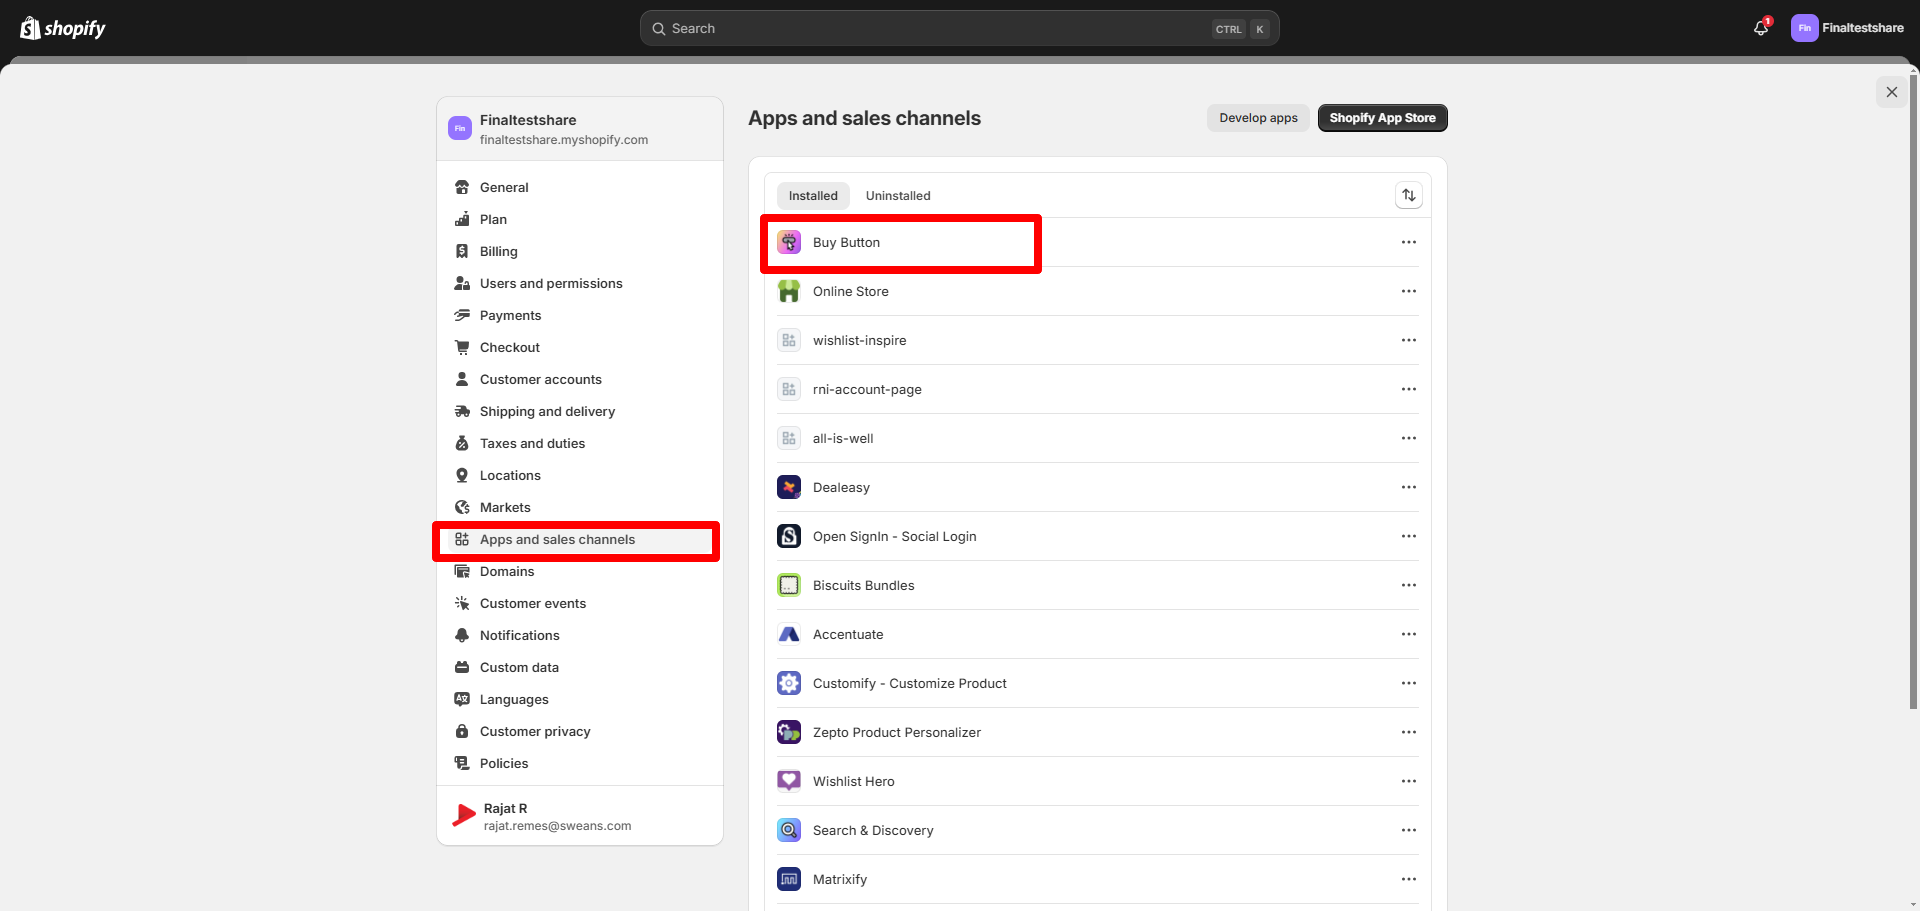Click the Wishlist Hero app icon
1920x911 pixels.
coord(789,781)
